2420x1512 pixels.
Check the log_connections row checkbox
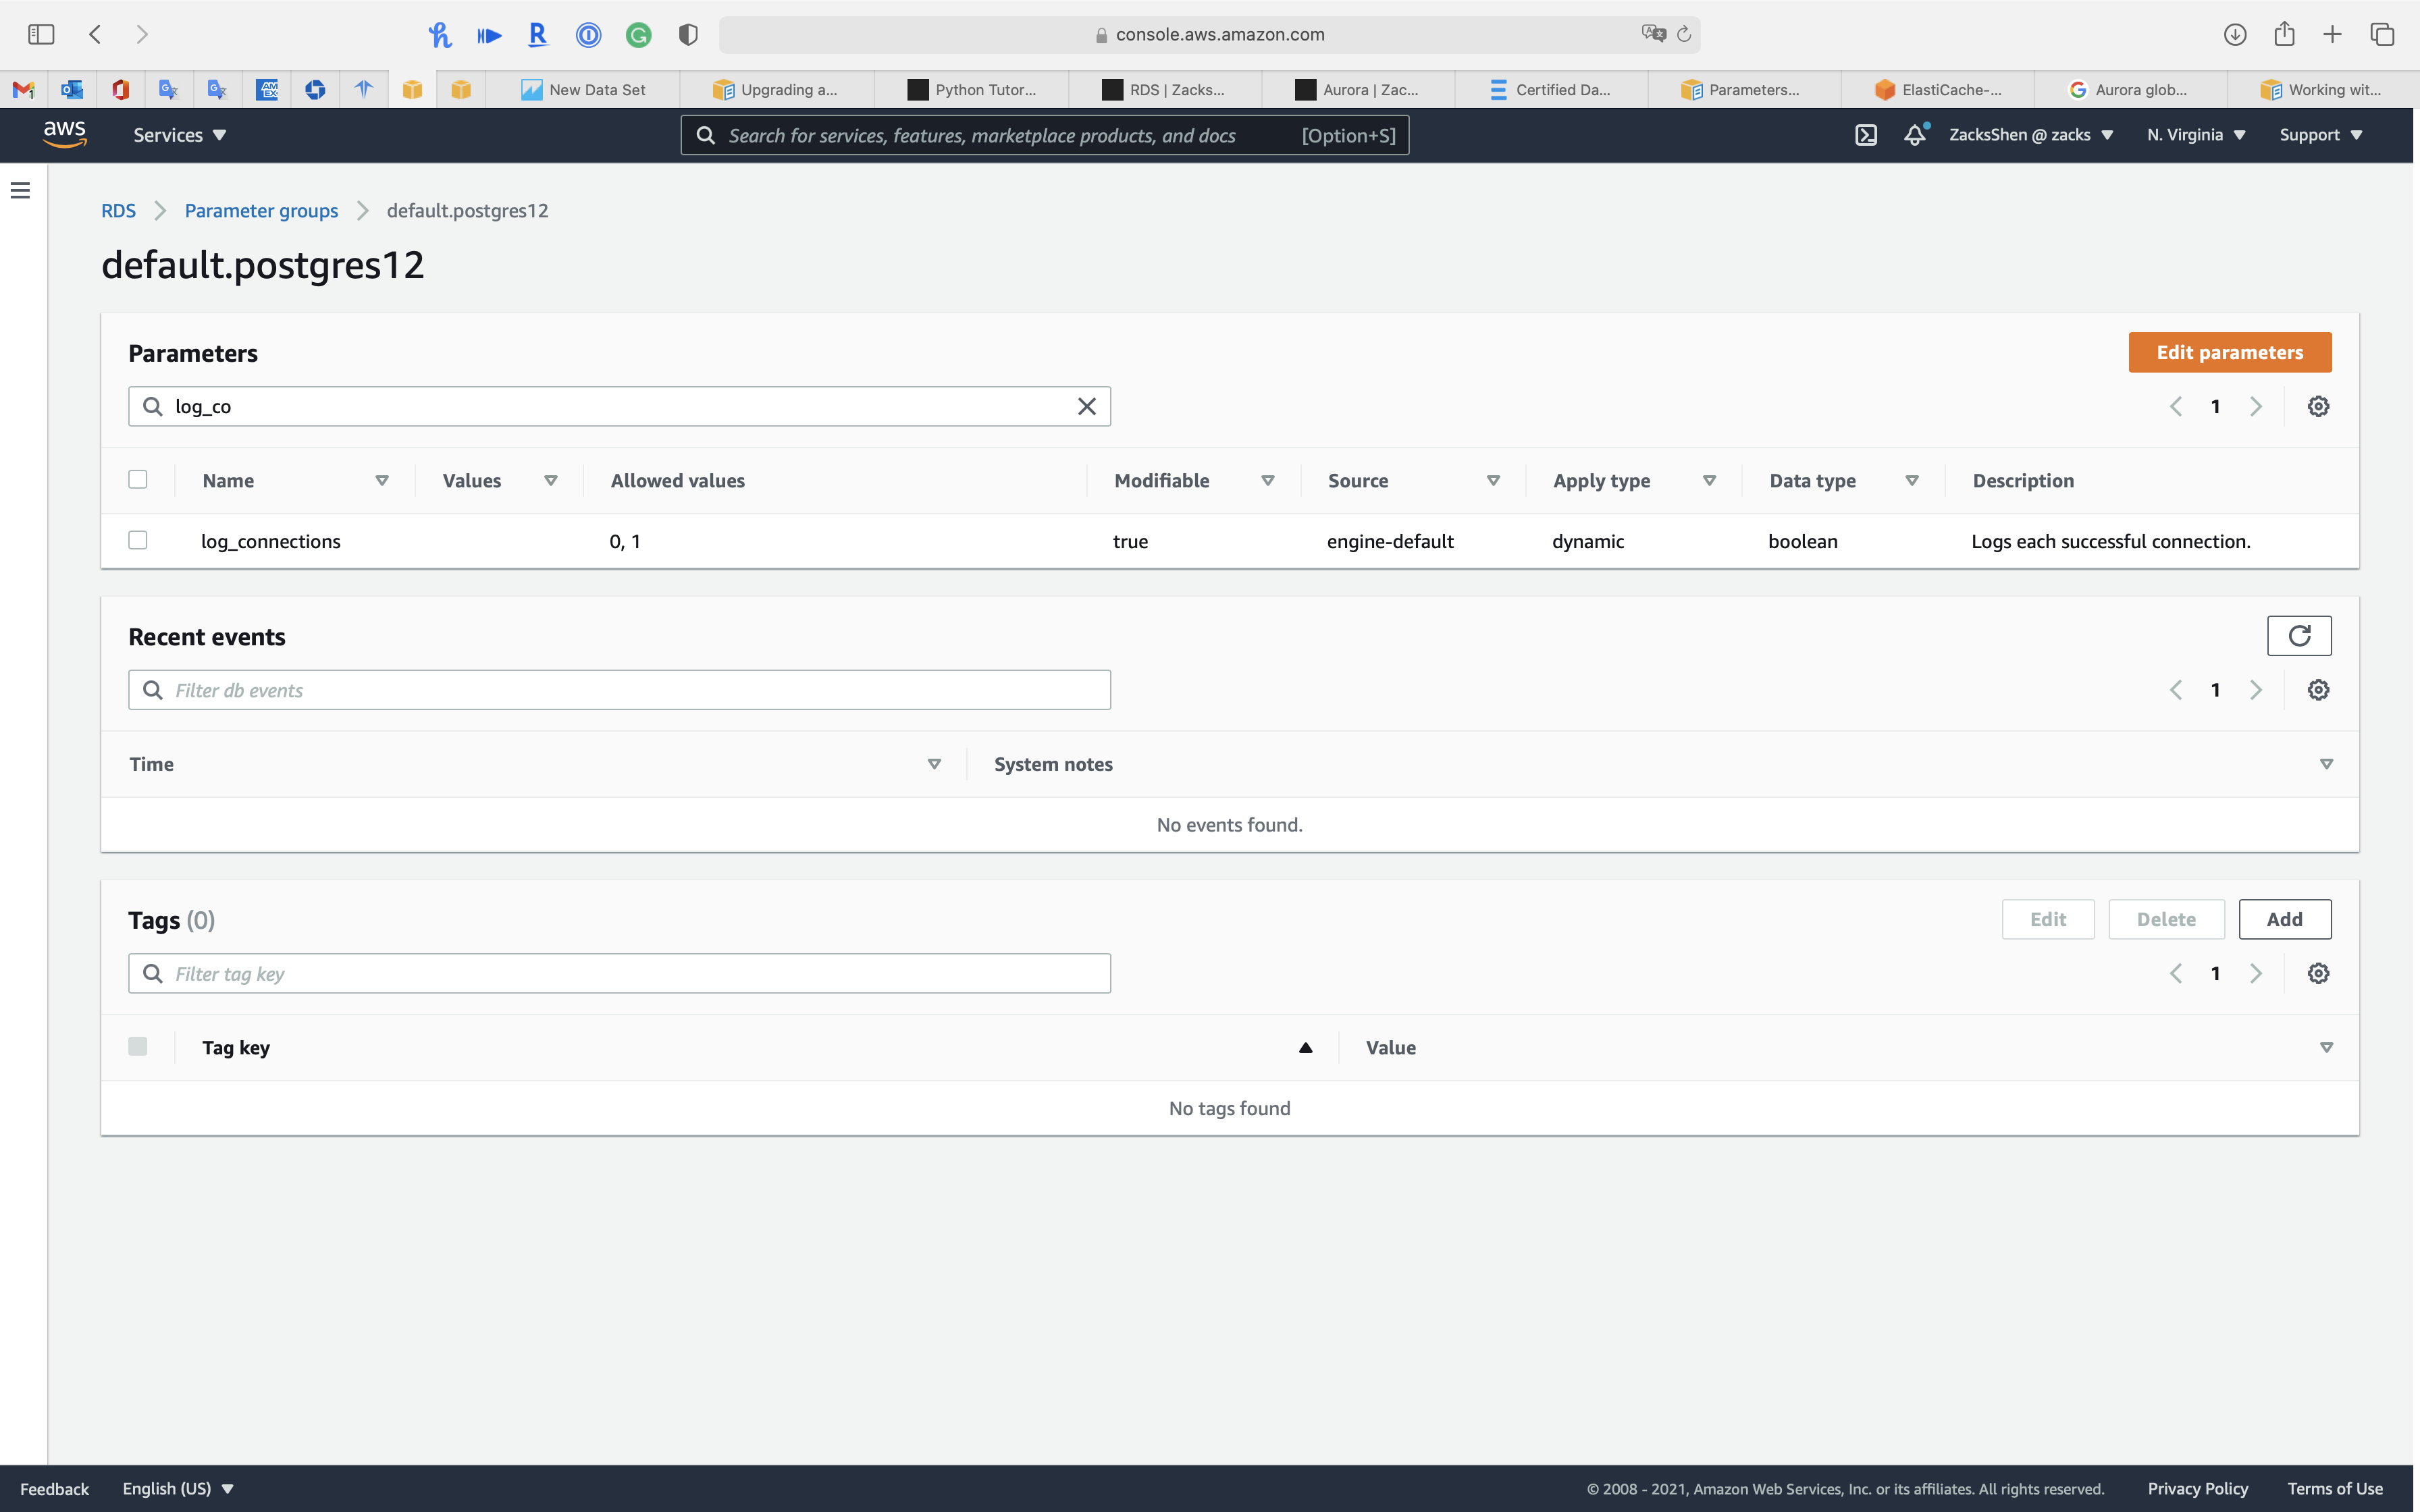coord(138,540)
